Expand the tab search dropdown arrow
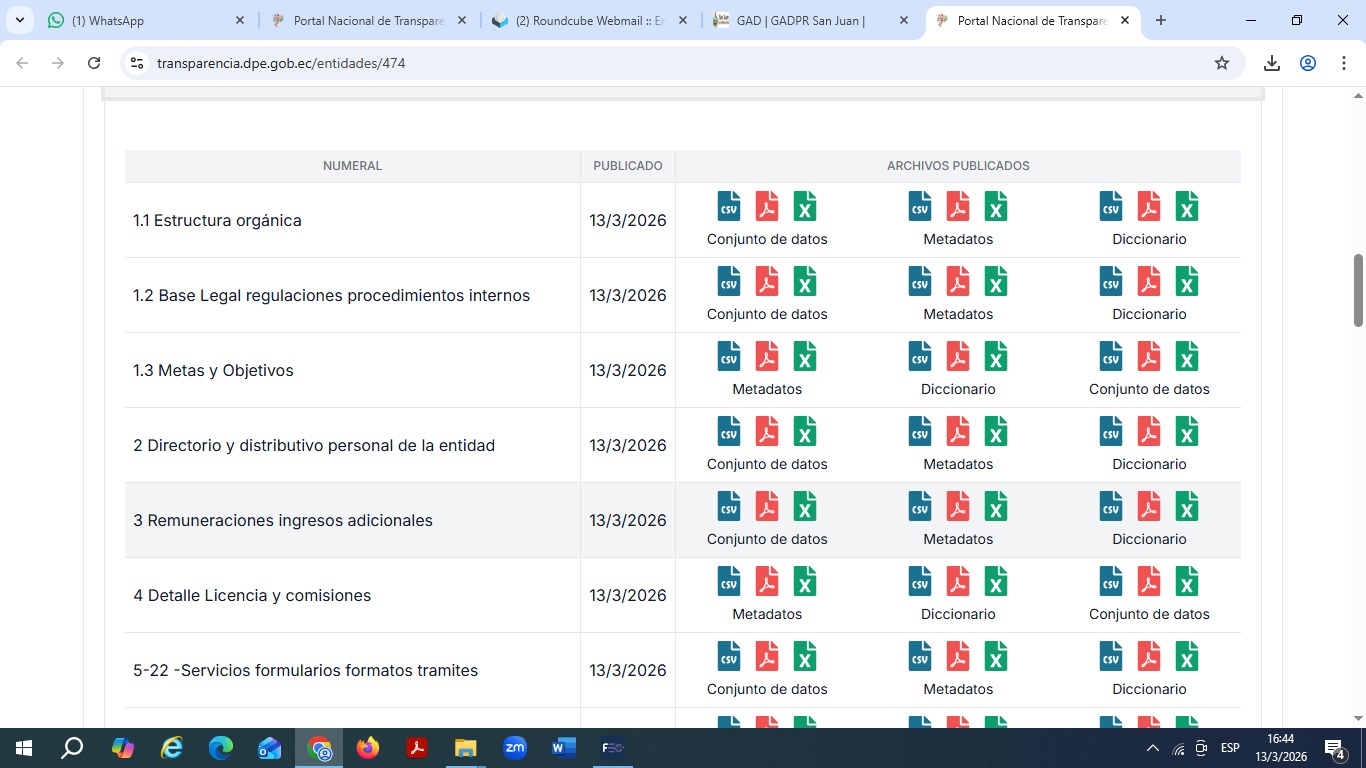 [20, 20]
